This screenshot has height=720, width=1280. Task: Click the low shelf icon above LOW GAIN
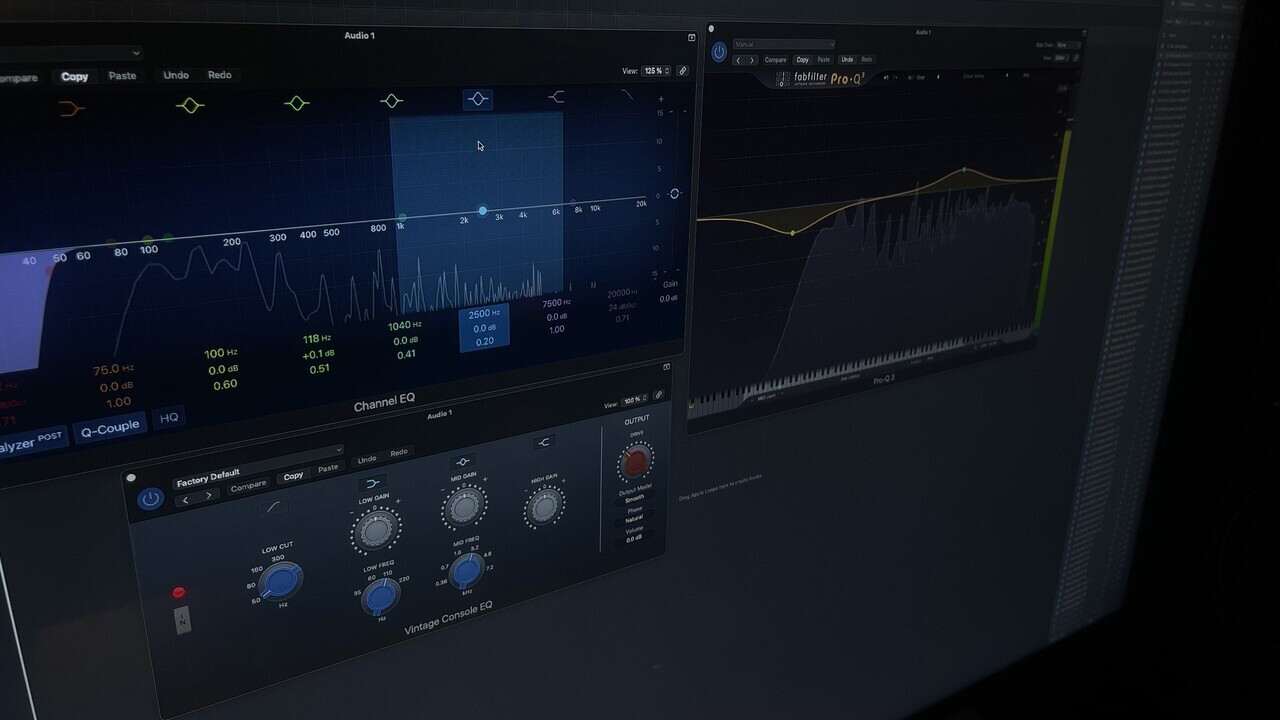372,484
